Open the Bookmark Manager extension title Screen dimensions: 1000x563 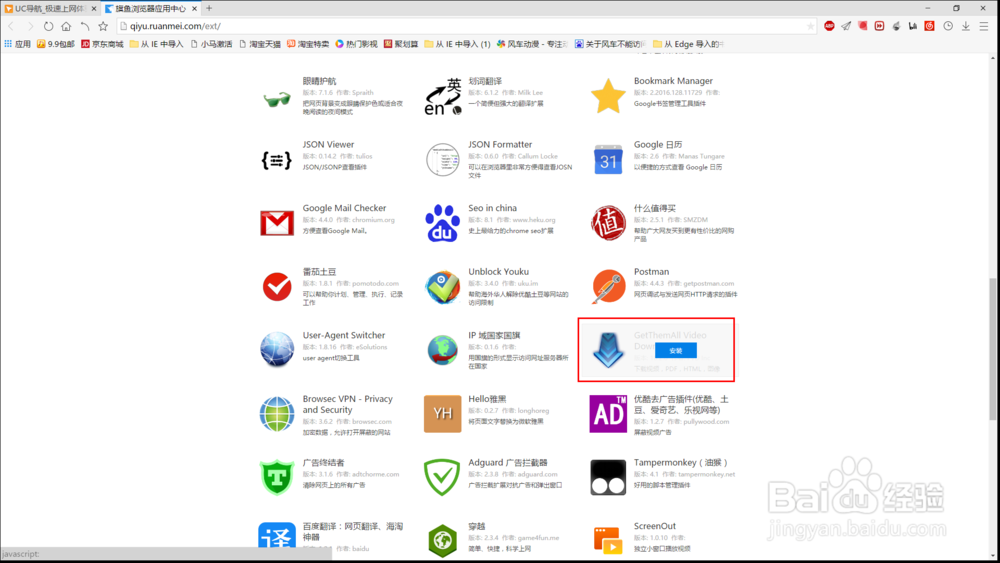(673, 81)
